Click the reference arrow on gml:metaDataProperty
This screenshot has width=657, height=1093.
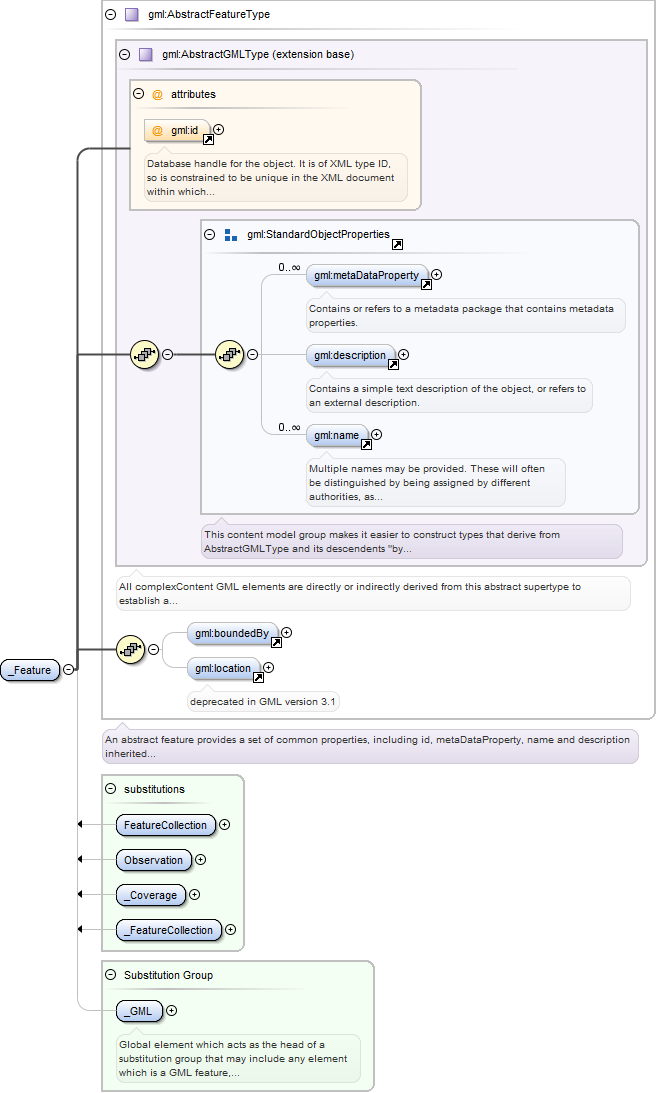426,284
